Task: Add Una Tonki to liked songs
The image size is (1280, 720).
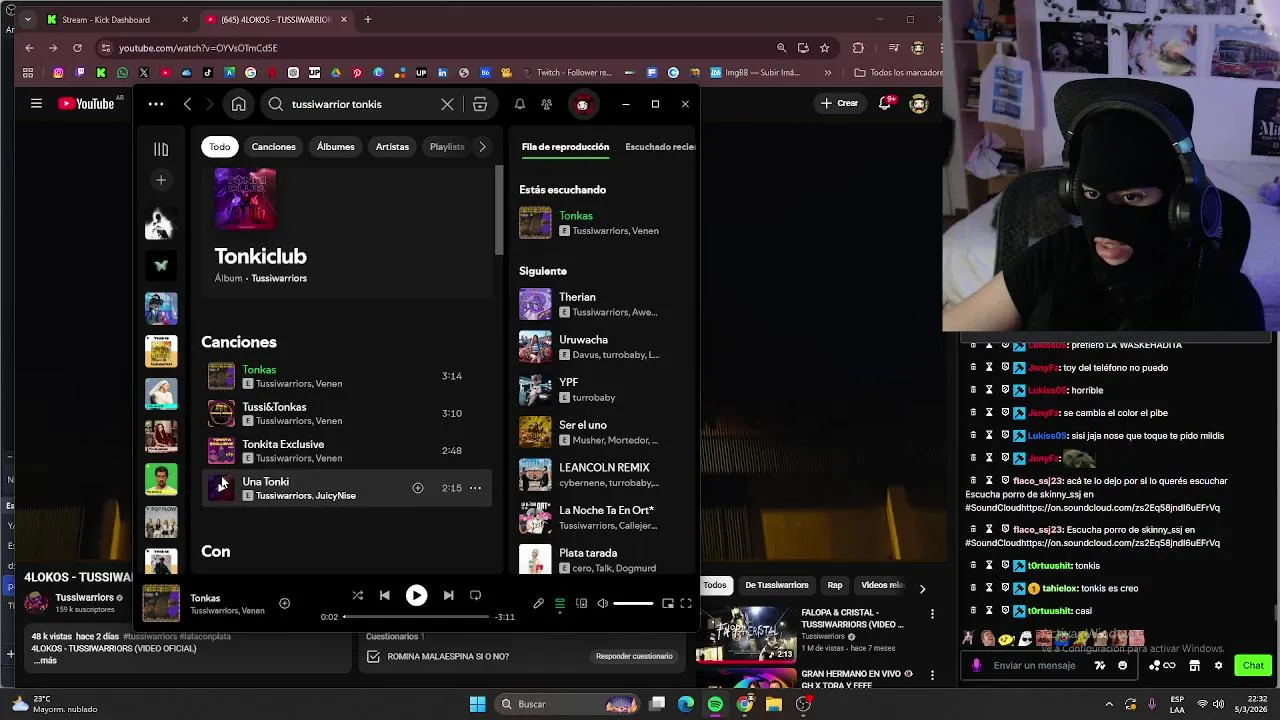Action: coord(418,488)
